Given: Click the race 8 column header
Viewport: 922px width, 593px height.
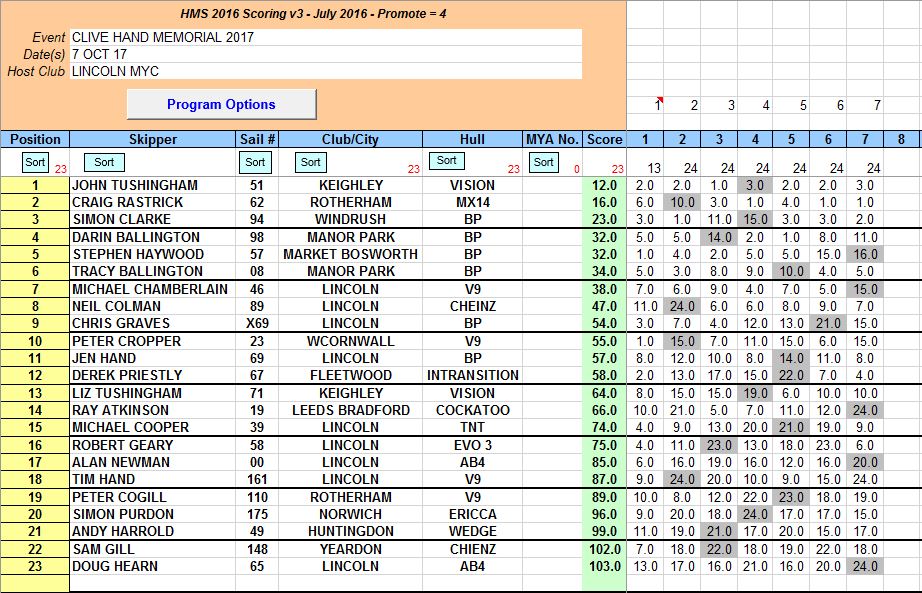Looking at the screenshot, I should pyautogui.click(x=901, y=139).
